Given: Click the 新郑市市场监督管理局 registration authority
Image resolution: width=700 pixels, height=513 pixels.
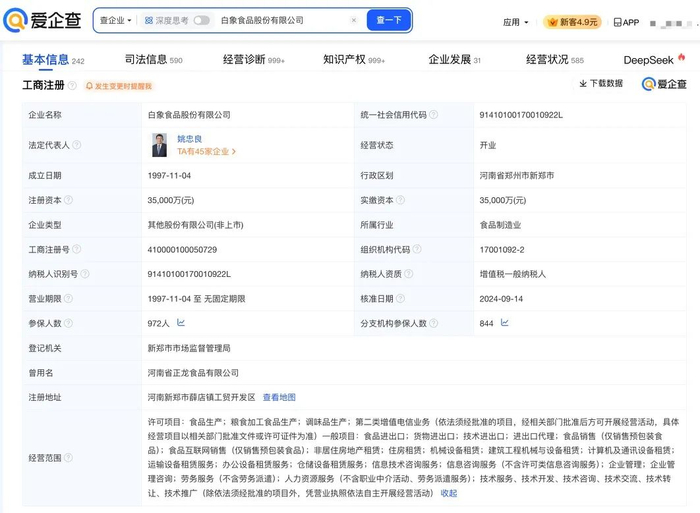Looking at the screenshot, I should pyautogui.click(x=189, y=348).
